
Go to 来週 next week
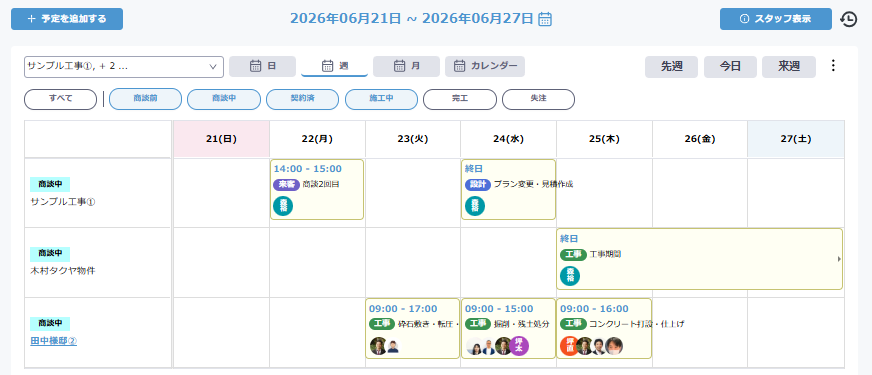click(789, 67)
